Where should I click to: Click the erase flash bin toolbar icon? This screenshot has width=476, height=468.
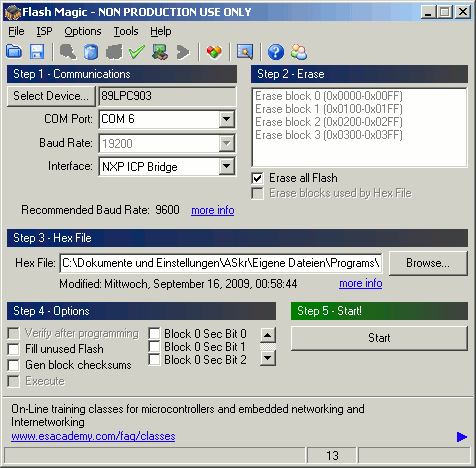click(x=91, y=52)
